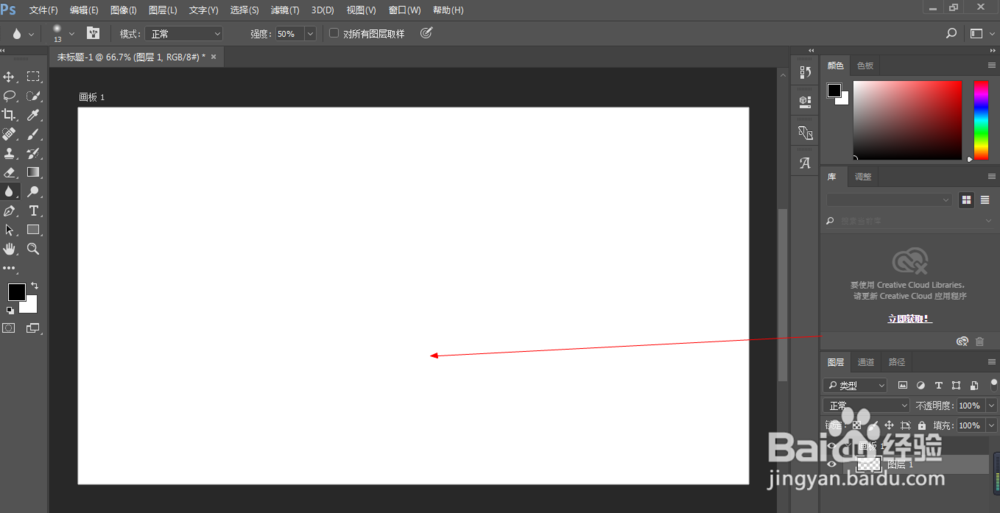Image resolution: width=1000 pixels, height=513 pixels.
Task: Switch library to list view
Action: [985, 200]
